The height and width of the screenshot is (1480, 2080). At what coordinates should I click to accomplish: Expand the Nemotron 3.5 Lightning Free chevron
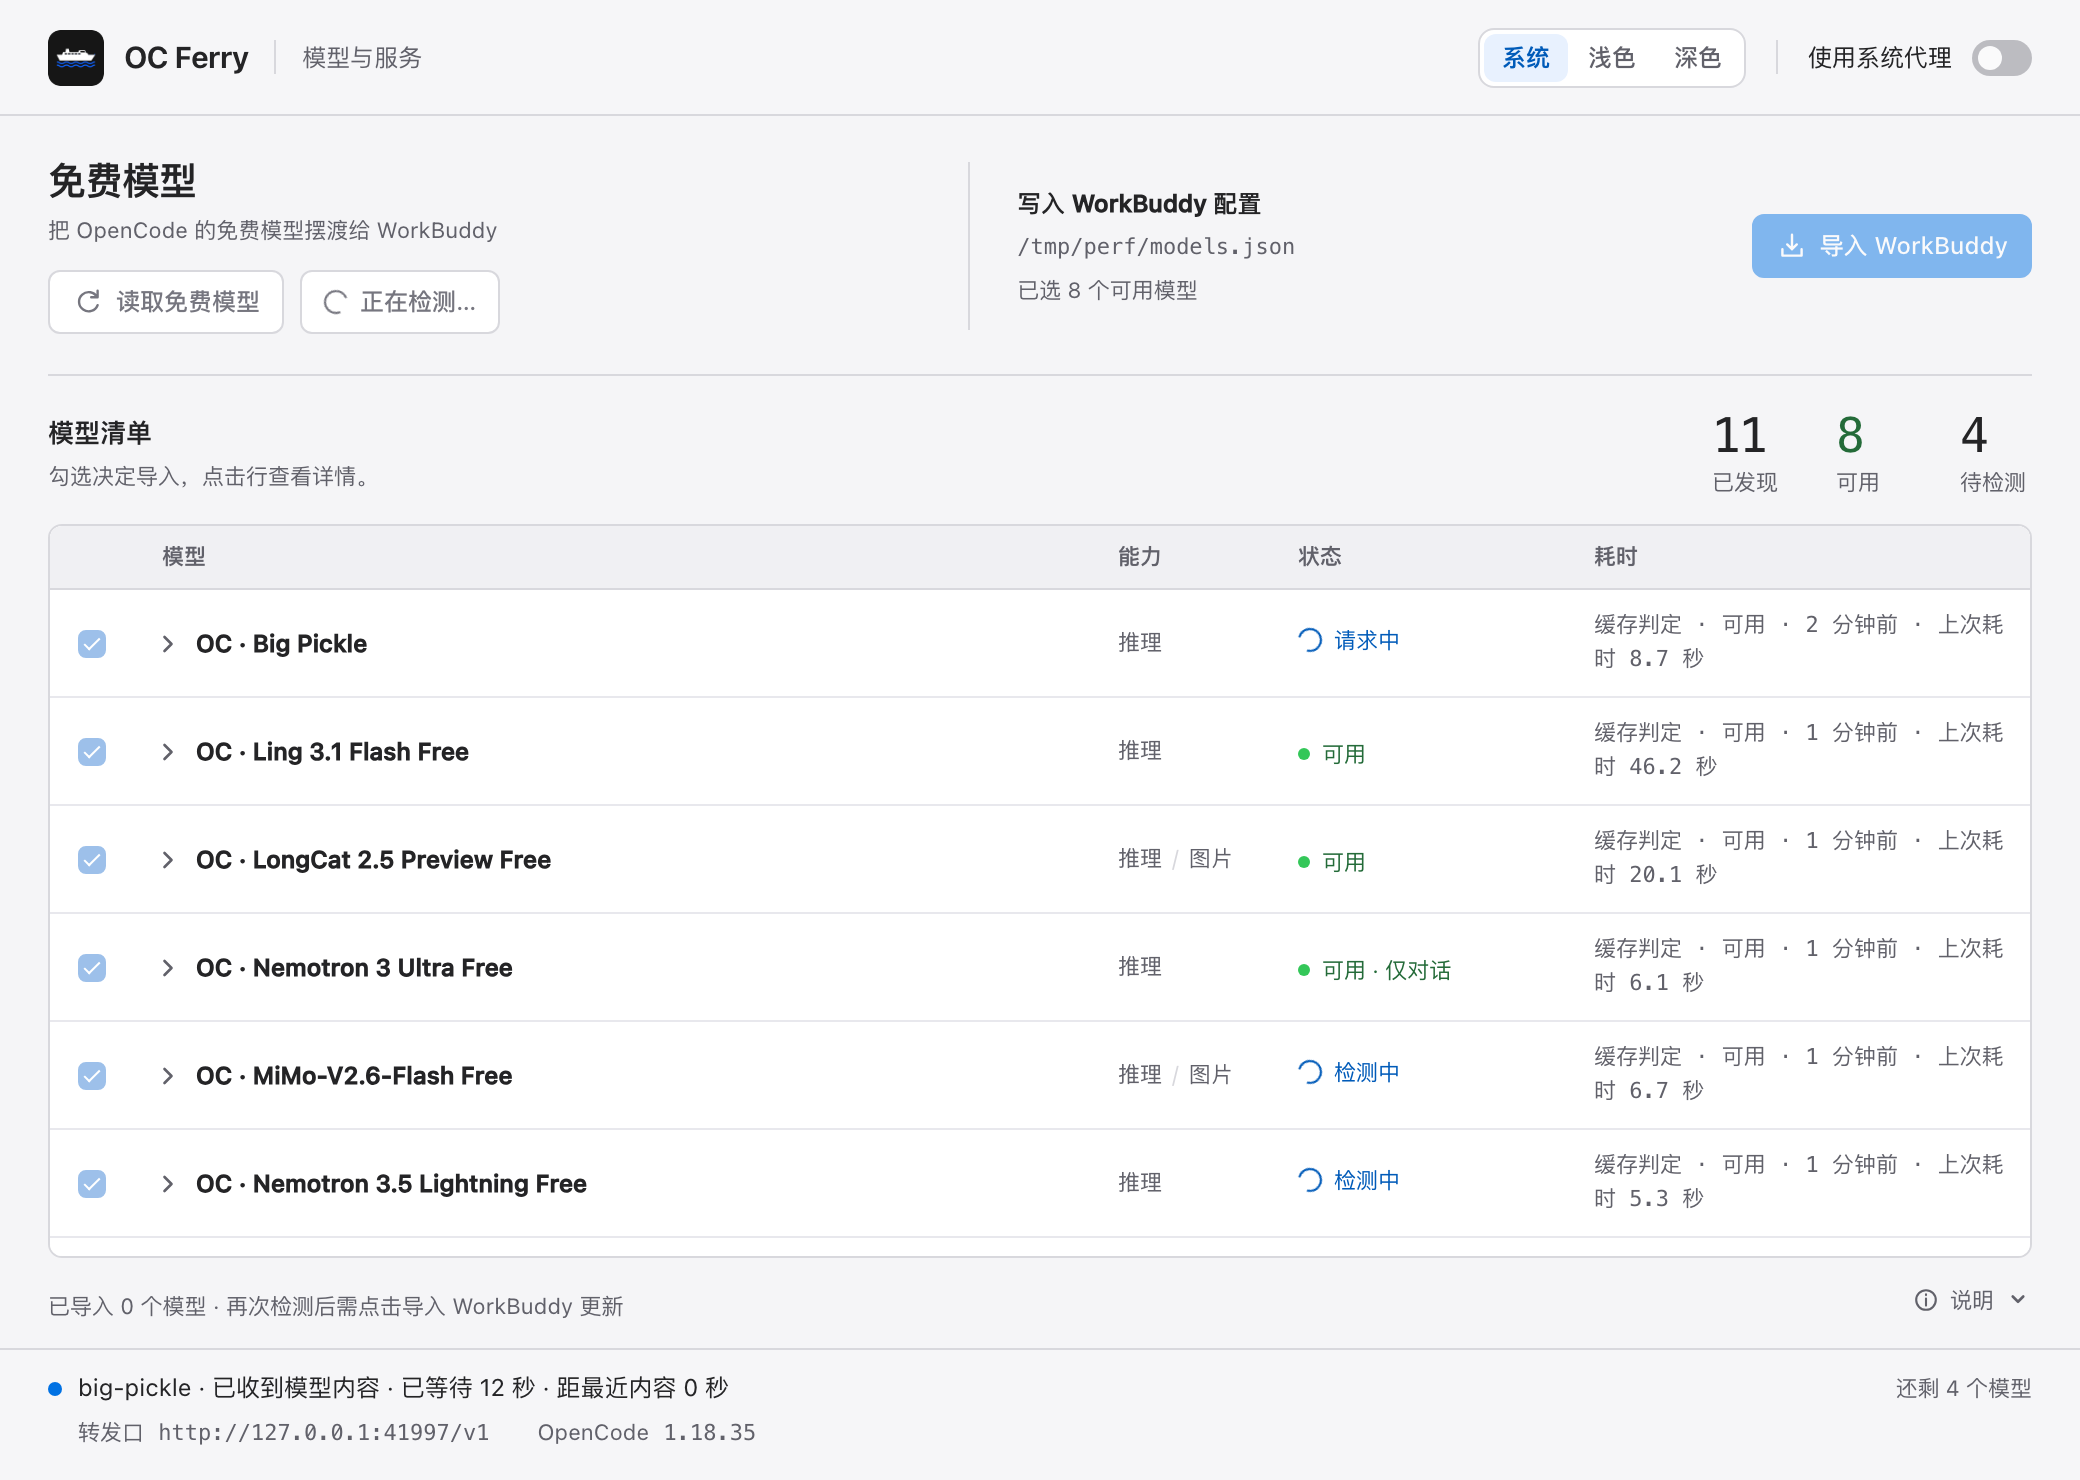click(x=168, y=1184)
